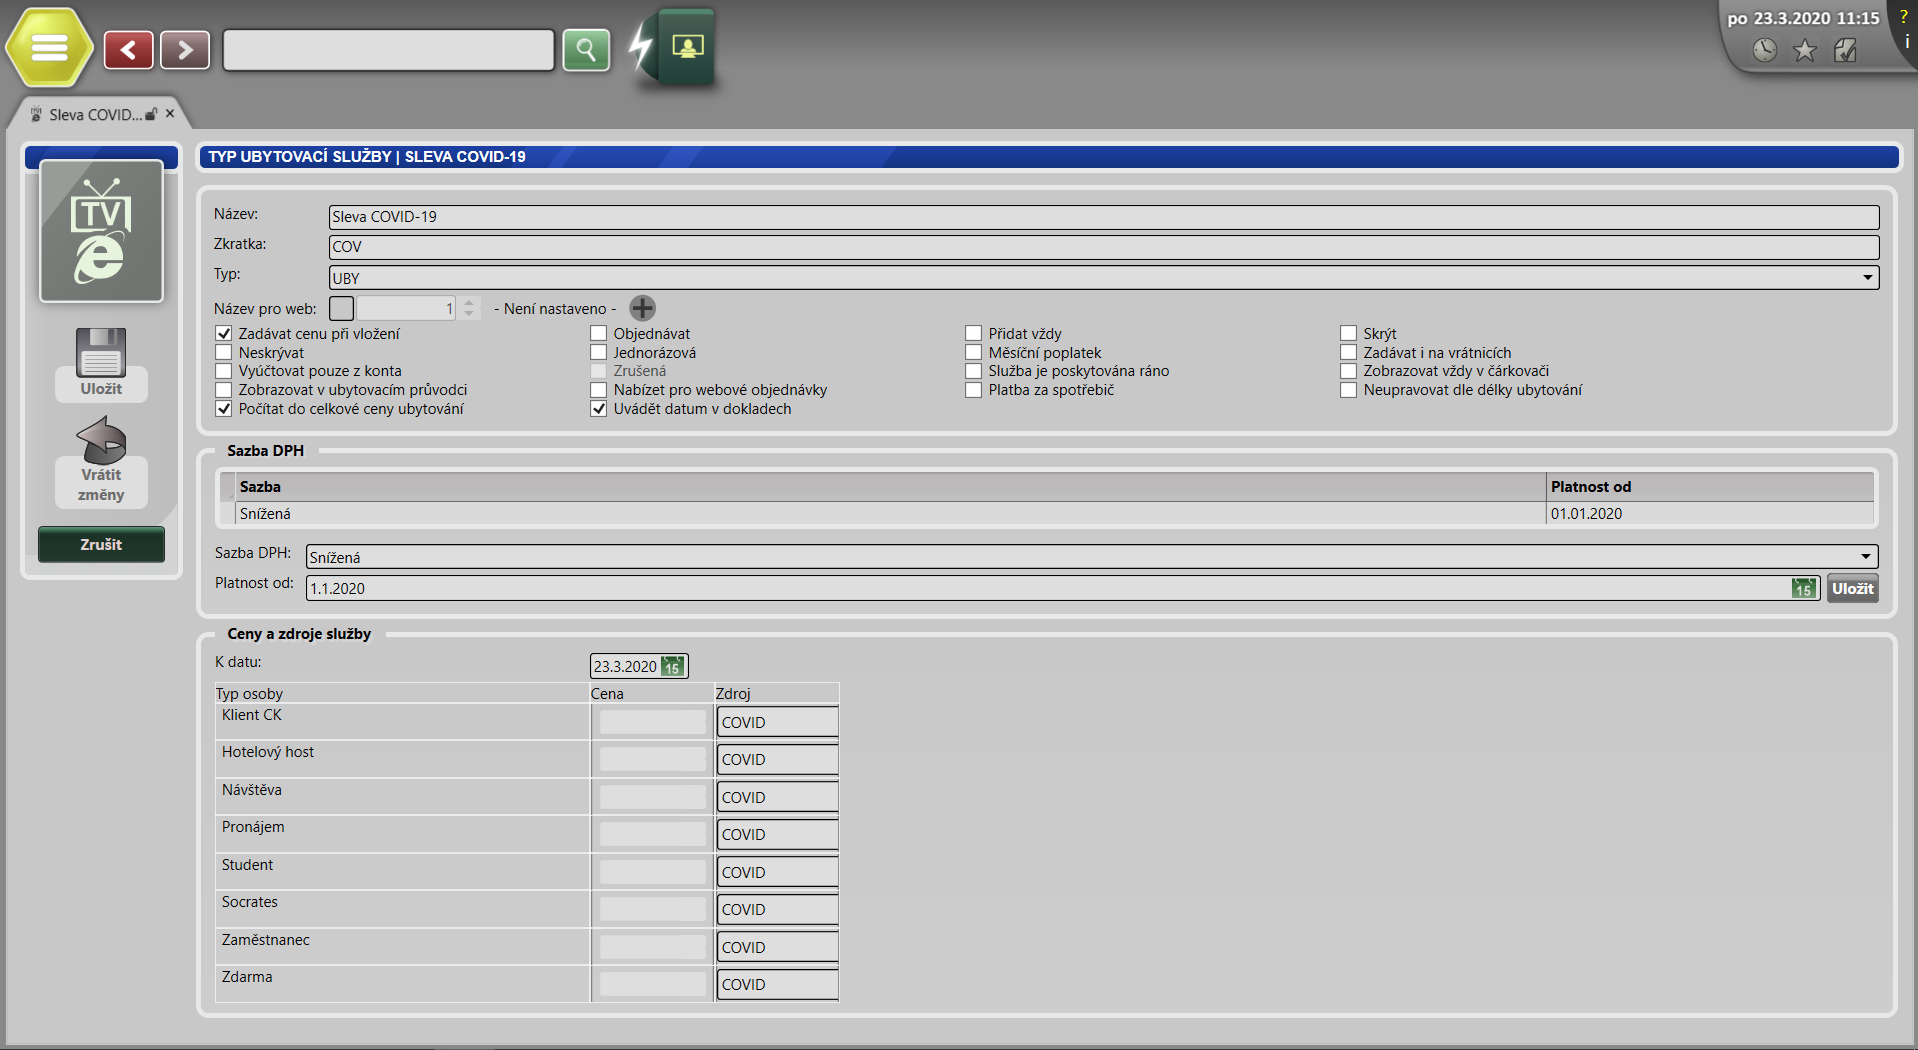The width and height of the screenshot is (1918, 1050).
Task: Open the yellow hexagon main menu
Action: pos(49,48)
